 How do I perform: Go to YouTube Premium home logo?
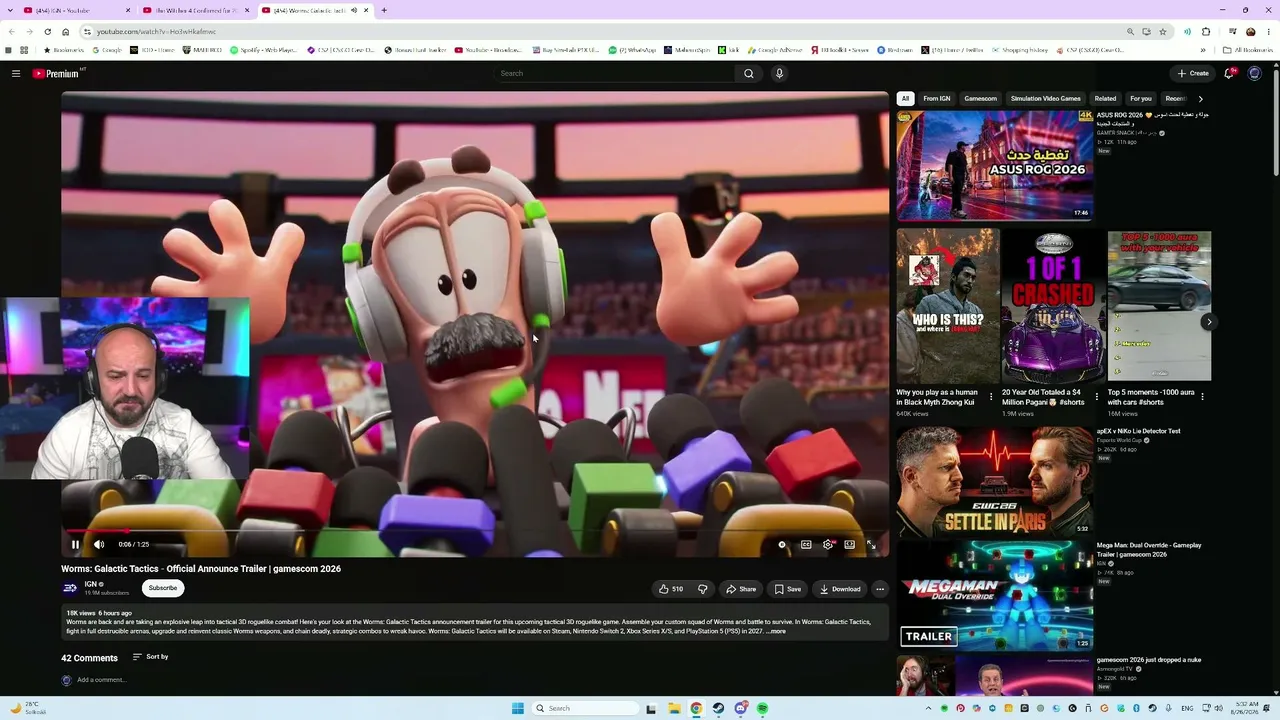(x=57, y=73)
